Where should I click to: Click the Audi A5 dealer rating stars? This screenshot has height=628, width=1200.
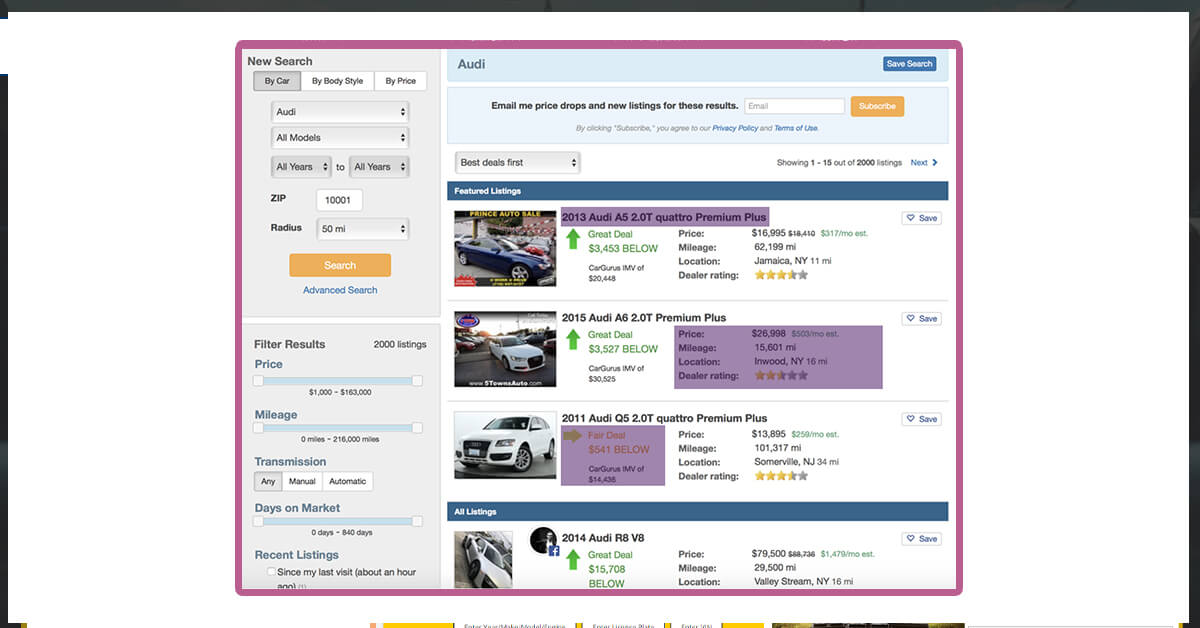pyautogui.click(x=781, y=275)
